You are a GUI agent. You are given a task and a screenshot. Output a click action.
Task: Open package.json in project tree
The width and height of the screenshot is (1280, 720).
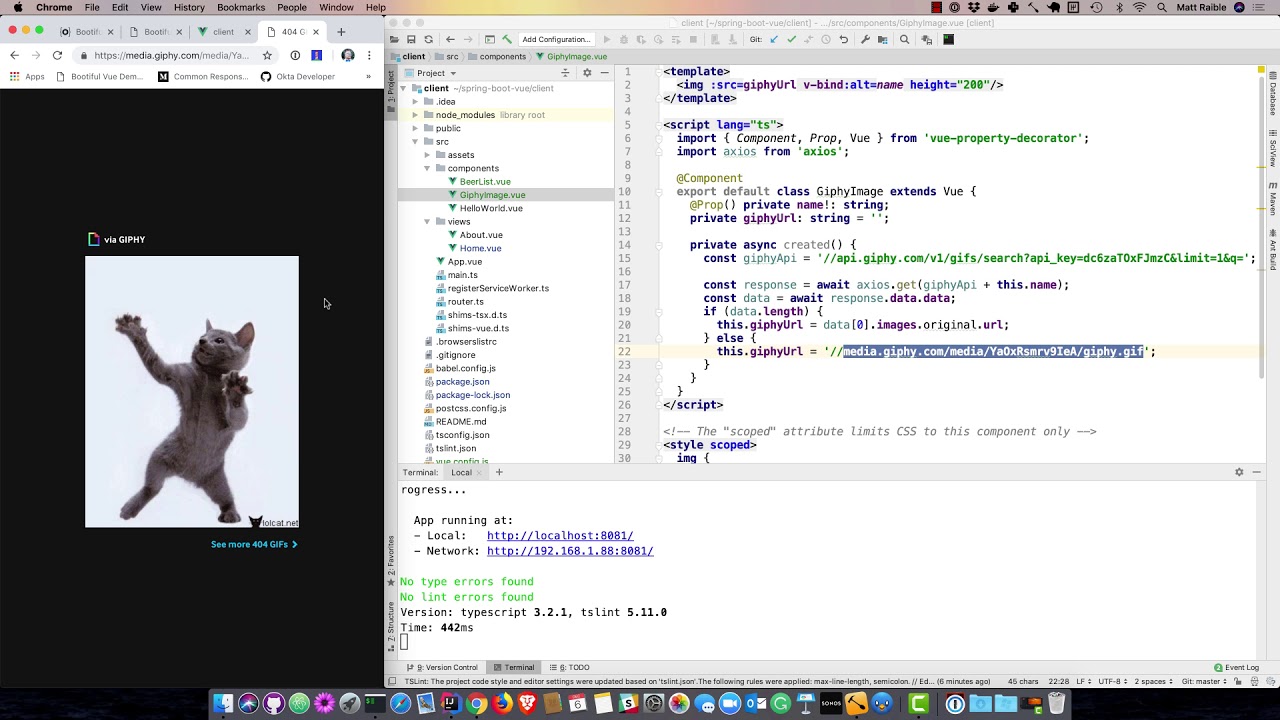pos(462,381)
